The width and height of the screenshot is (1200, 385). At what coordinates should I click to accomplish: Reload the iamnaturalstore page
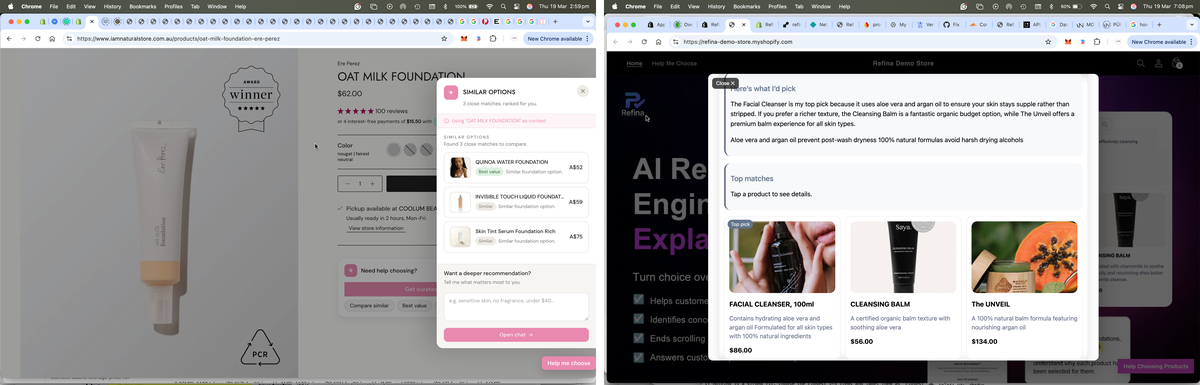click(x=38, y=39)
